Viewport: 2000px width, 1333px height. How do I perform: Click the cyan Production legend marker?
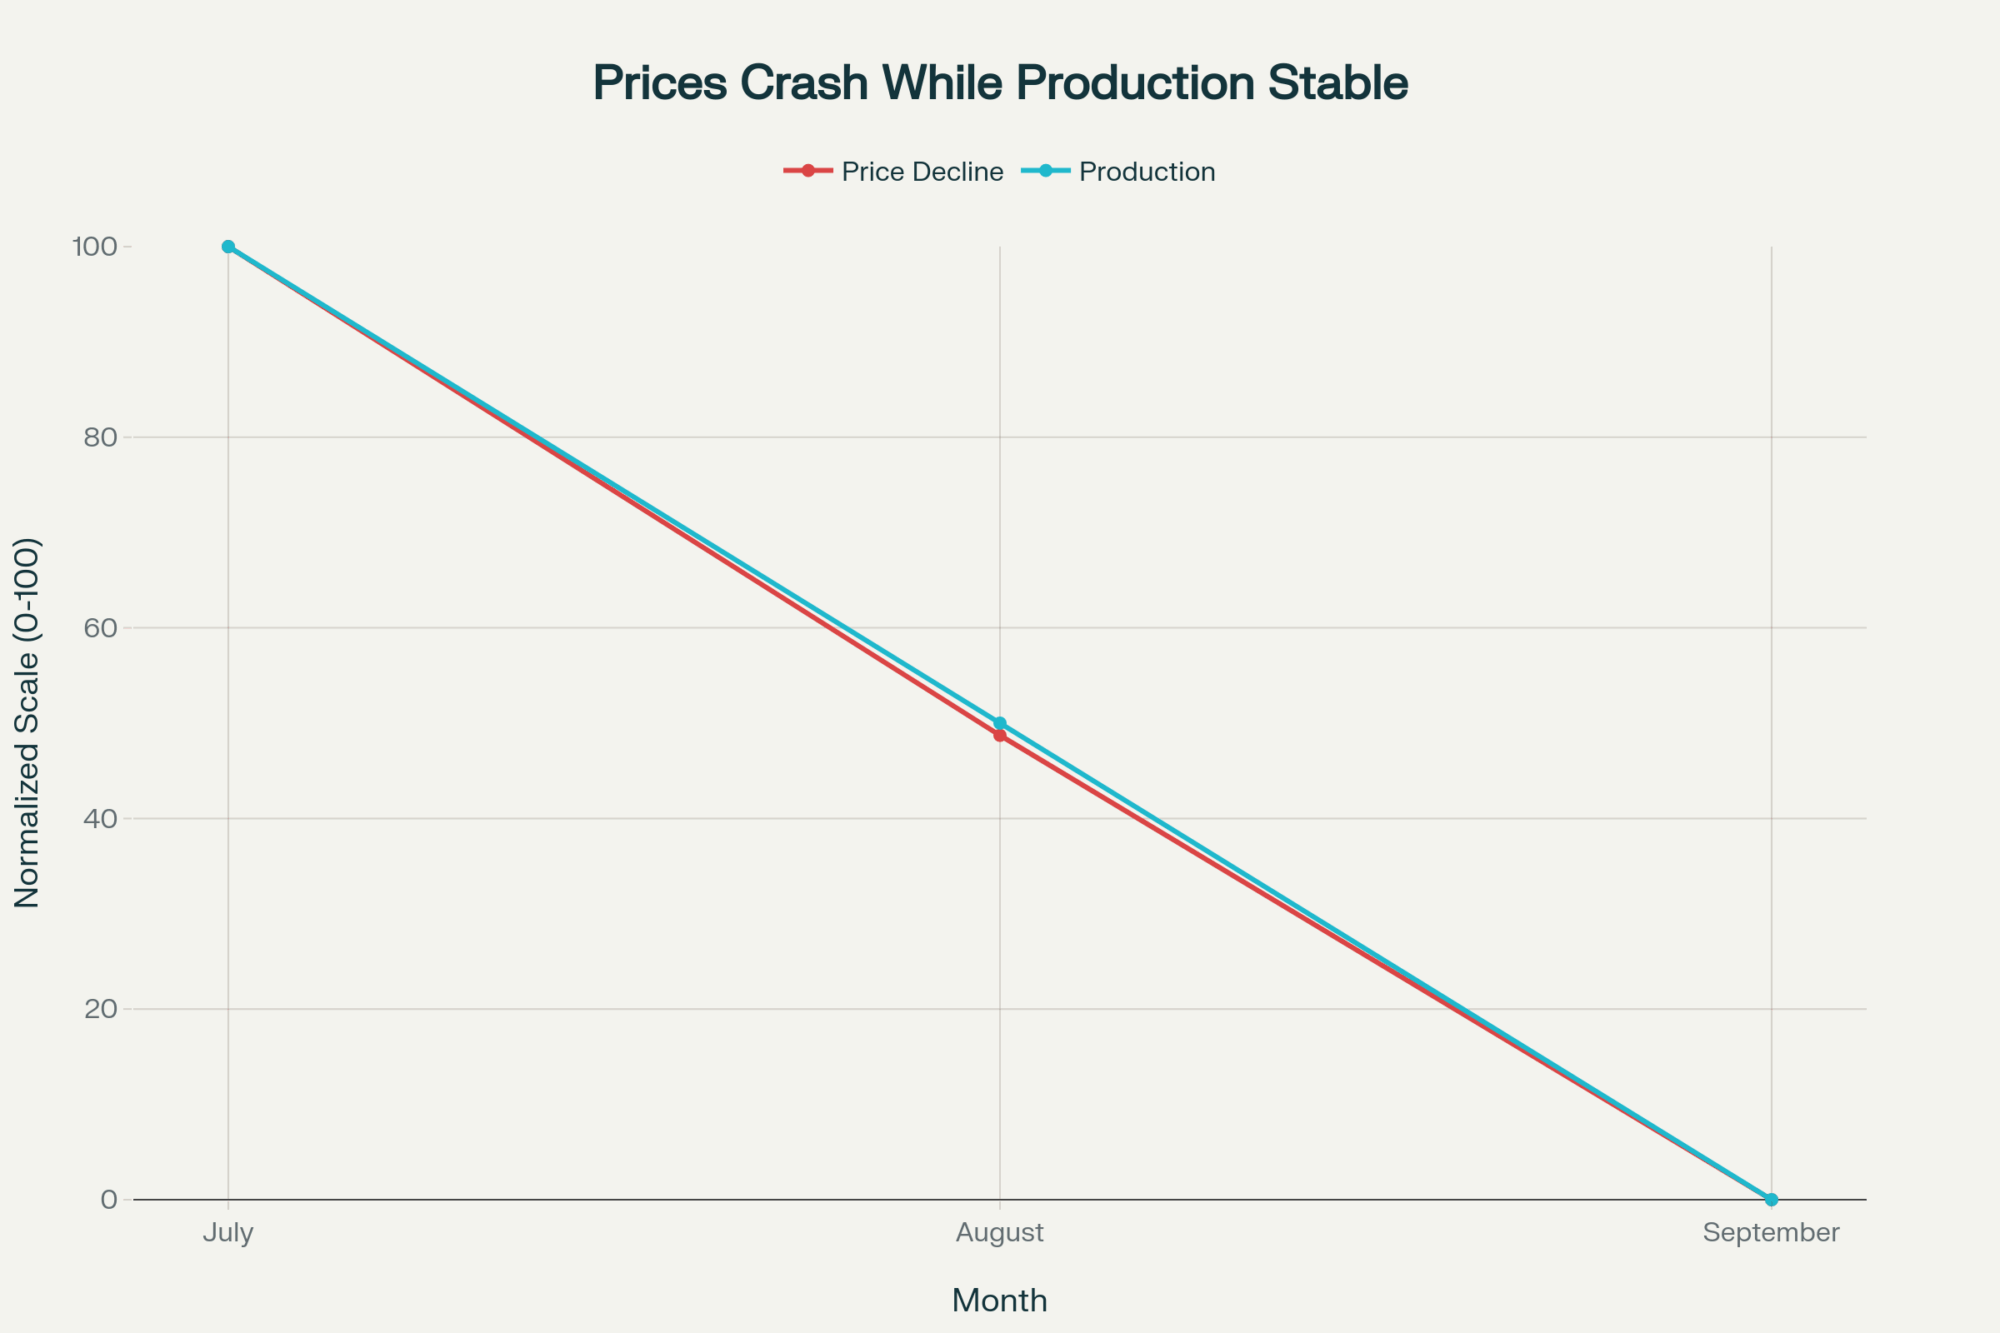coord(1046,171)
